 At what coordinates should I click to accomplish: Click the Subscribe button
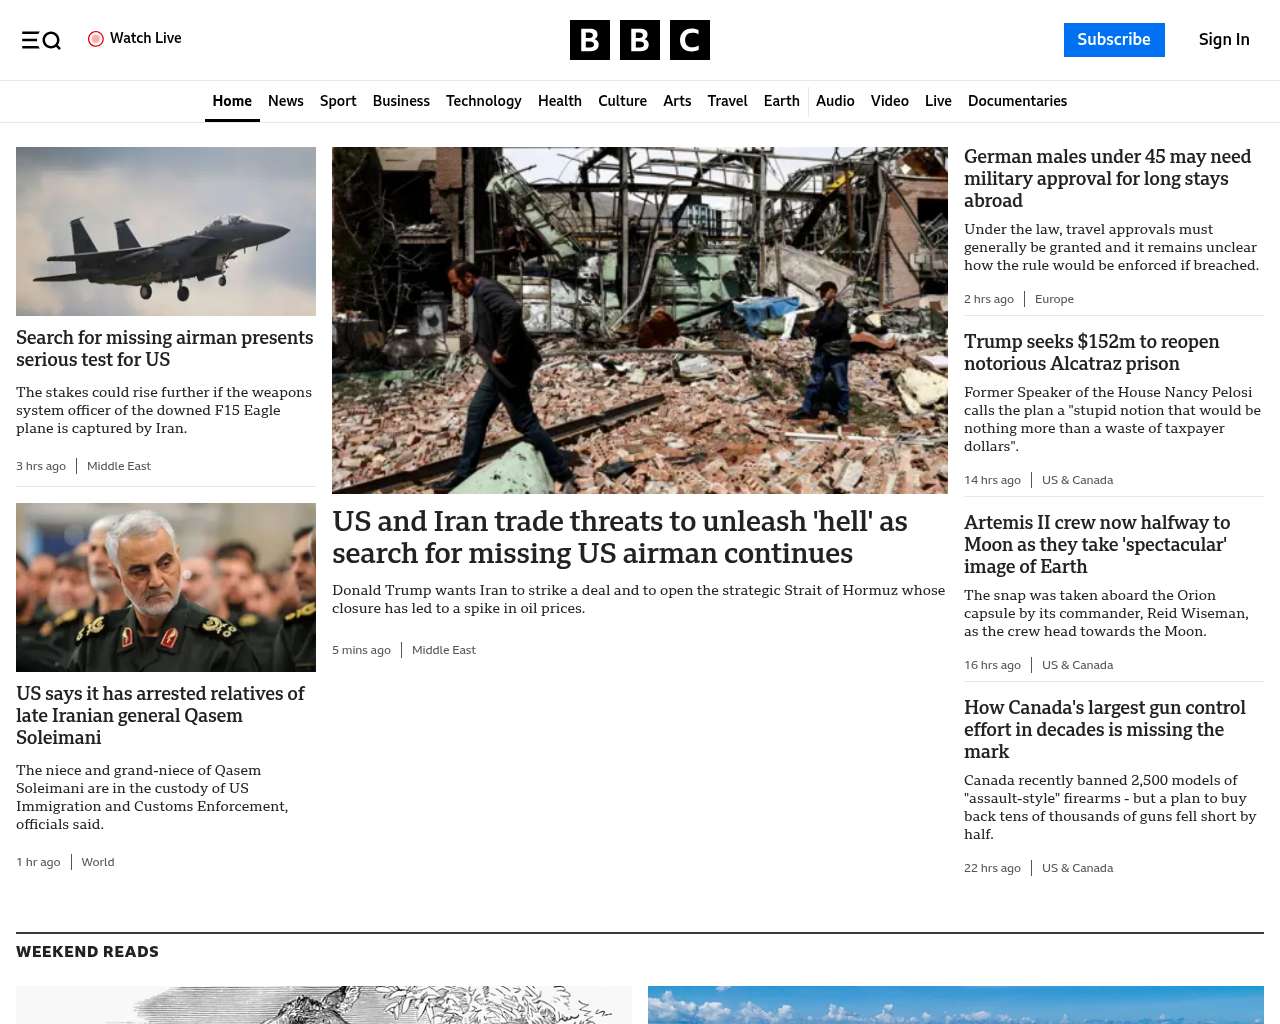pos(1114,40)
